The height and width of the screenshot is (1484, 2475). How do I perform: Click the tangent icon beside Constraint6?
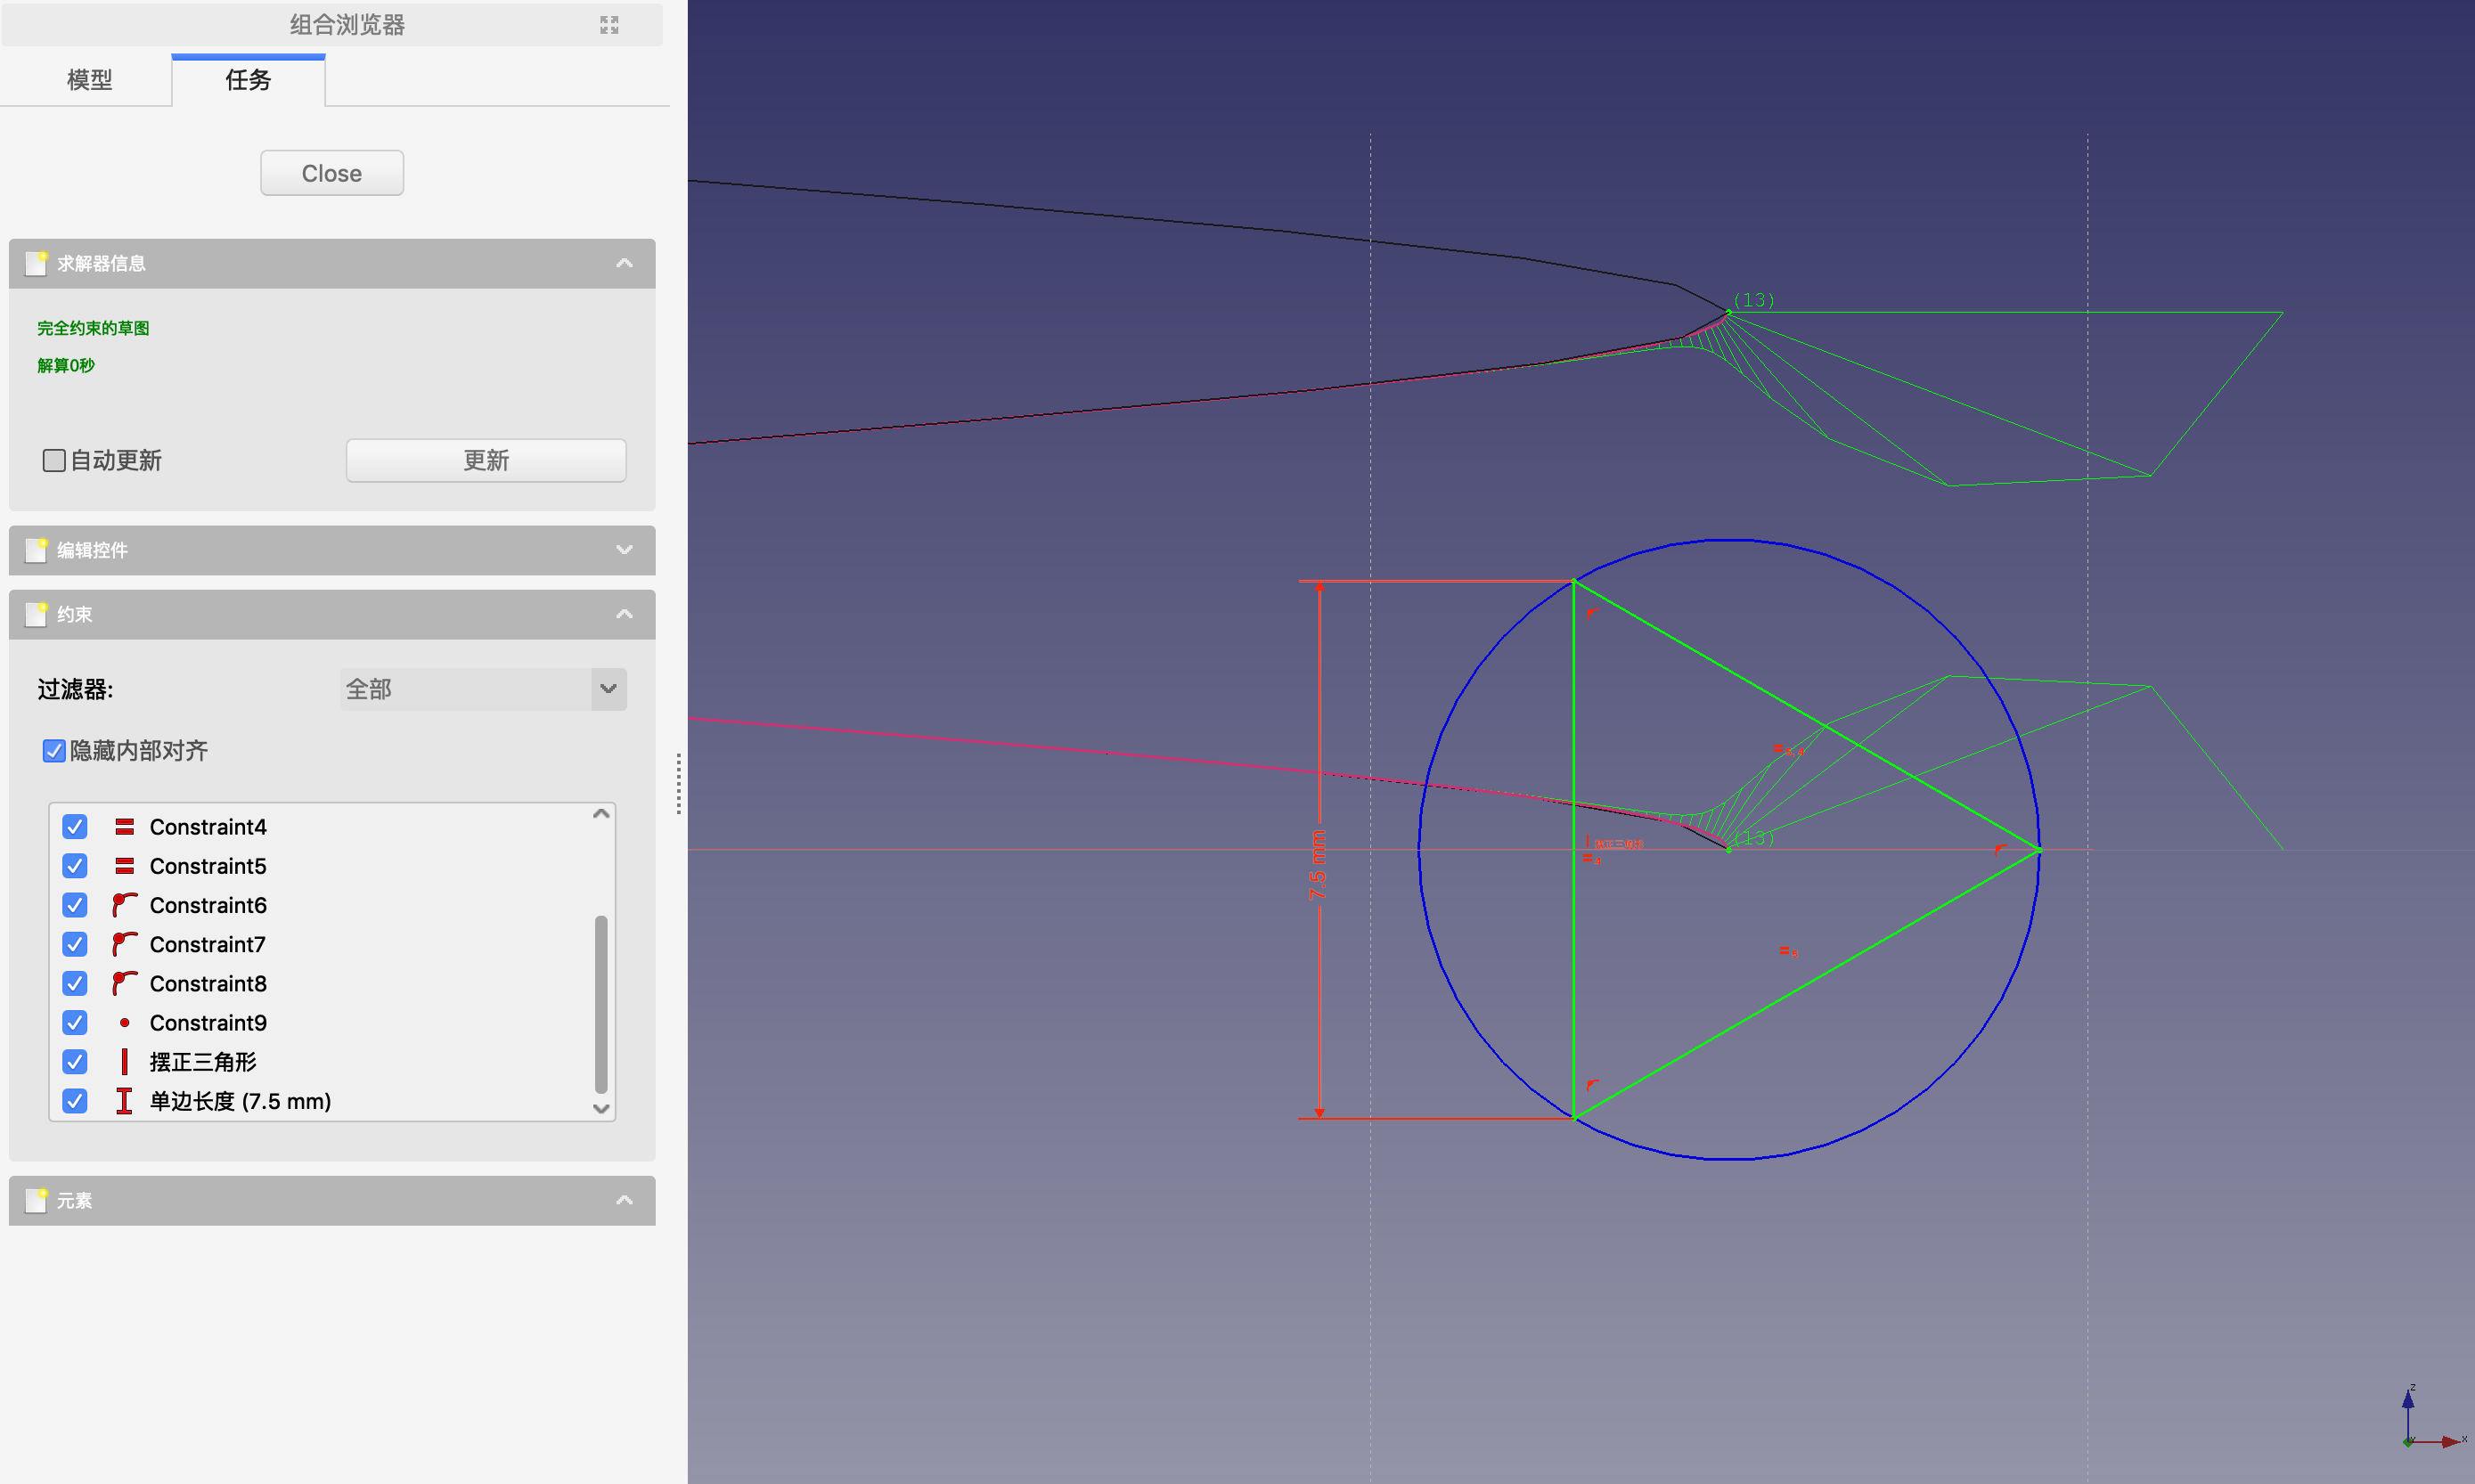[x=124, y=905]
